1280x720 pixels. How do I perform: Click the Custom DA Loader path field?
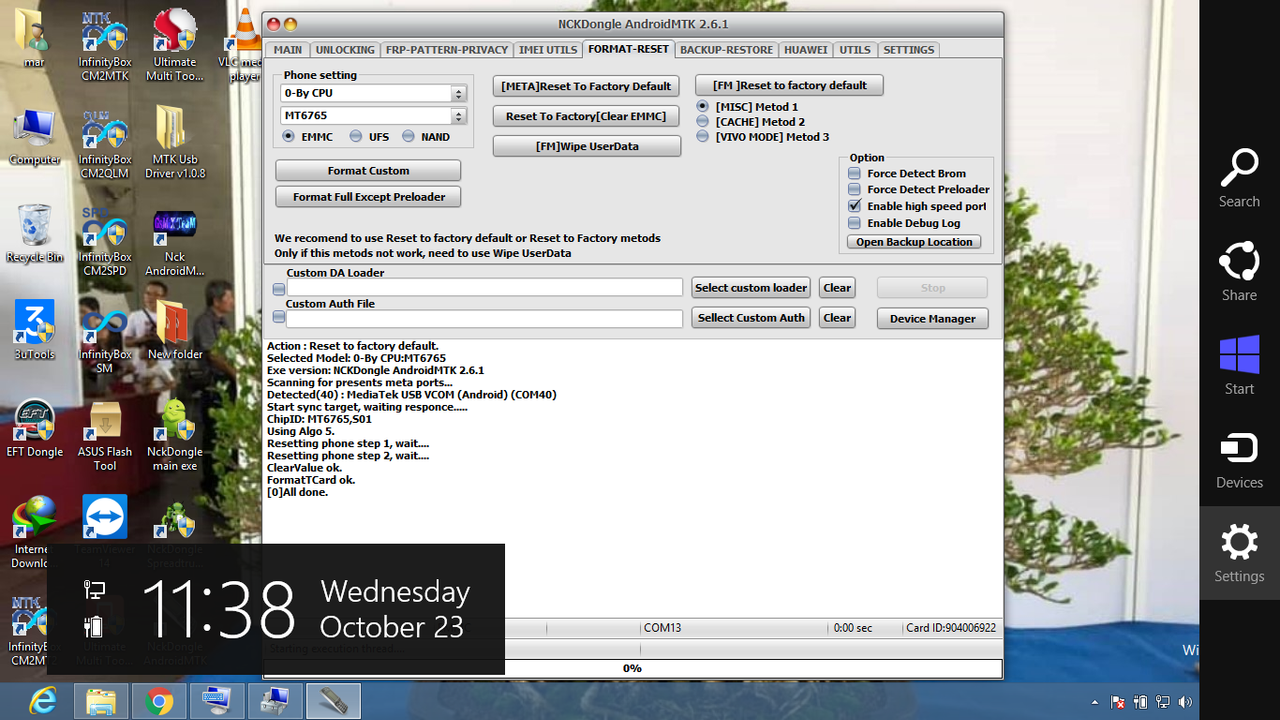(484, 288)
